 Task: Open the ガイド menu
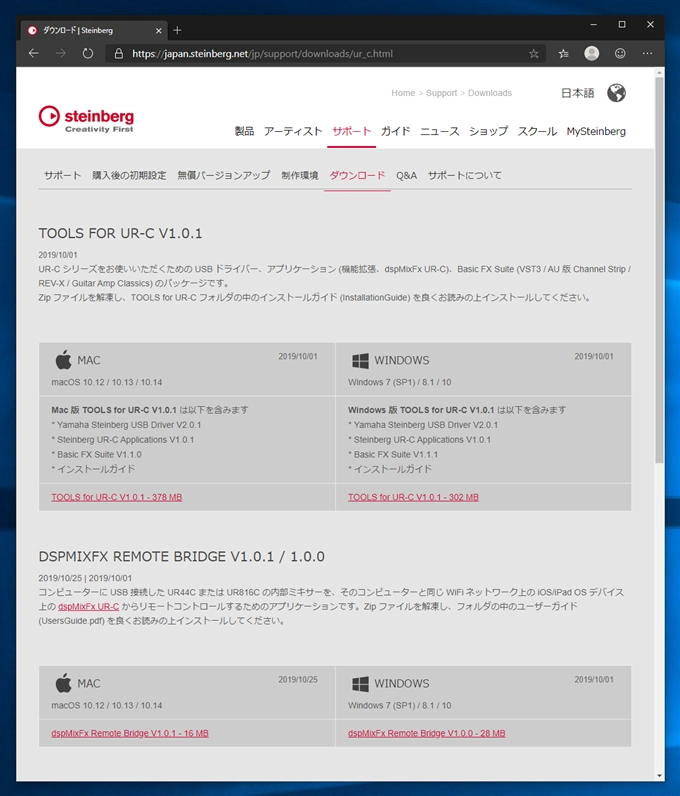396,131
